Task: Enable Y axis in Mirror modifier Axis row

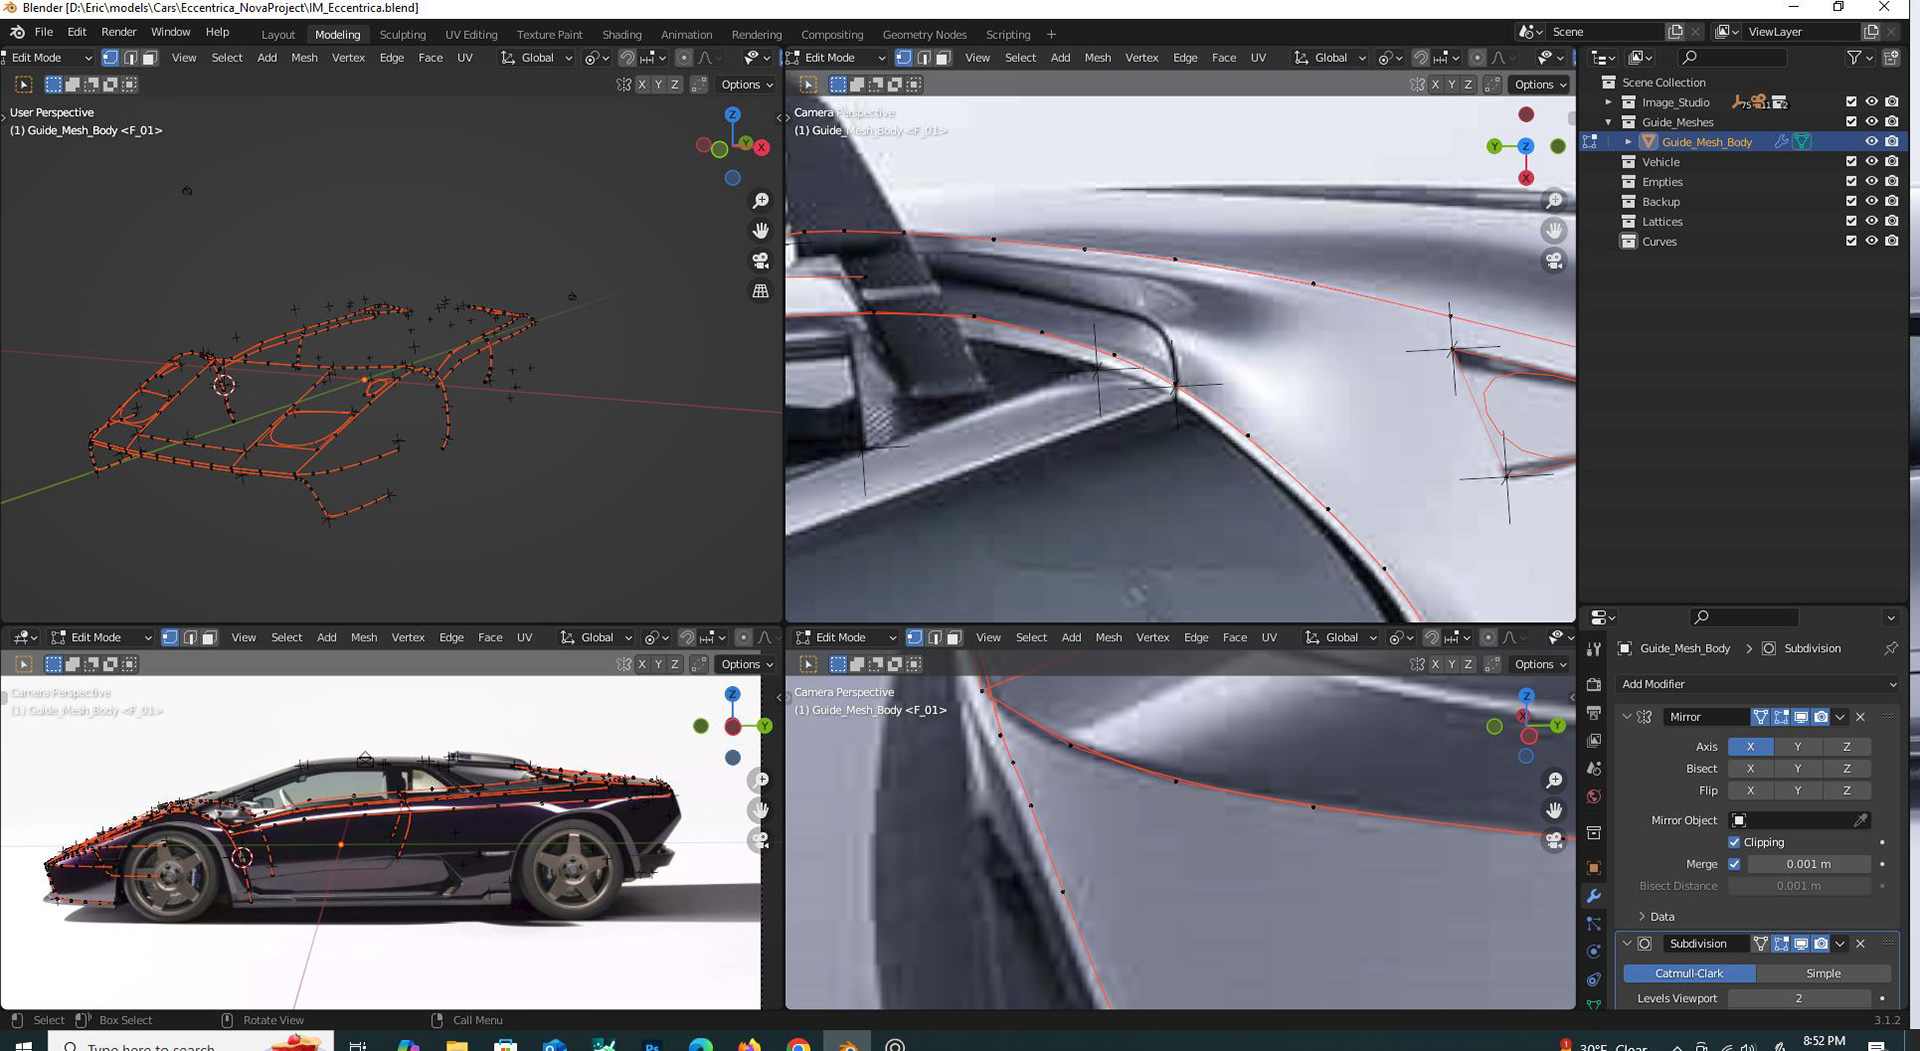Action: (x=1797, y=746)
